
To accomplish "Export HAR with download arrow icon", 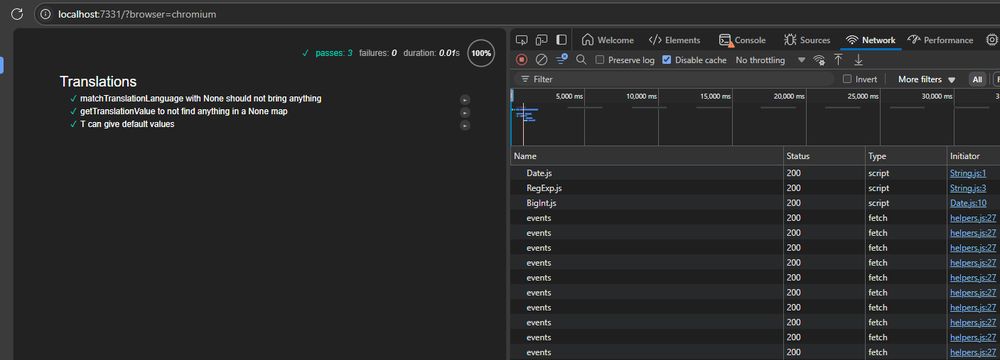I will point(858,59).
